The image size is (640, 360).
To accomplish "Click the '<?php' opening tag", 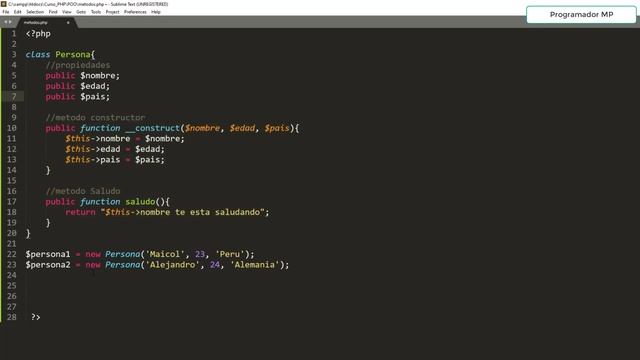I will (x=38, y=34).
